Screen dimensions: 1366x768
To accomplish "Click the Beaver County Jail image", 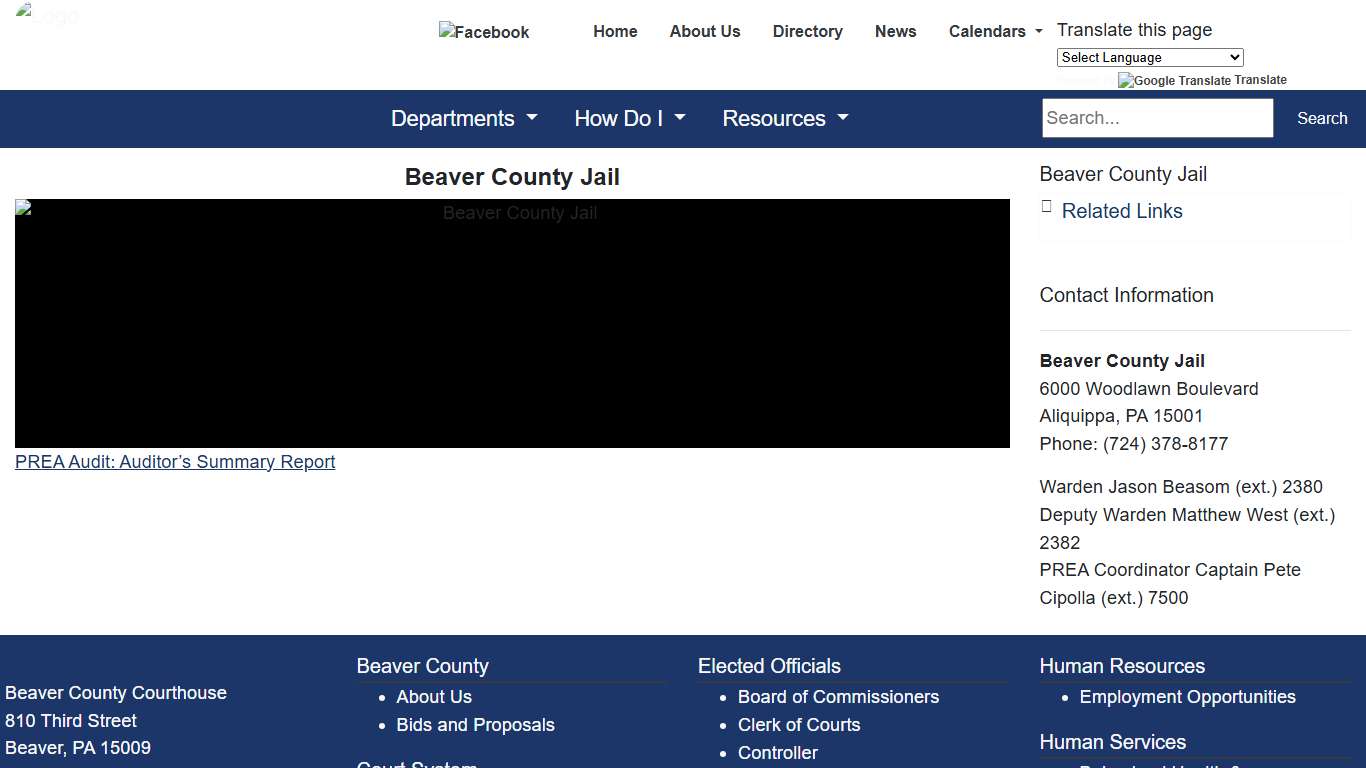I will (x=512, y=322).
